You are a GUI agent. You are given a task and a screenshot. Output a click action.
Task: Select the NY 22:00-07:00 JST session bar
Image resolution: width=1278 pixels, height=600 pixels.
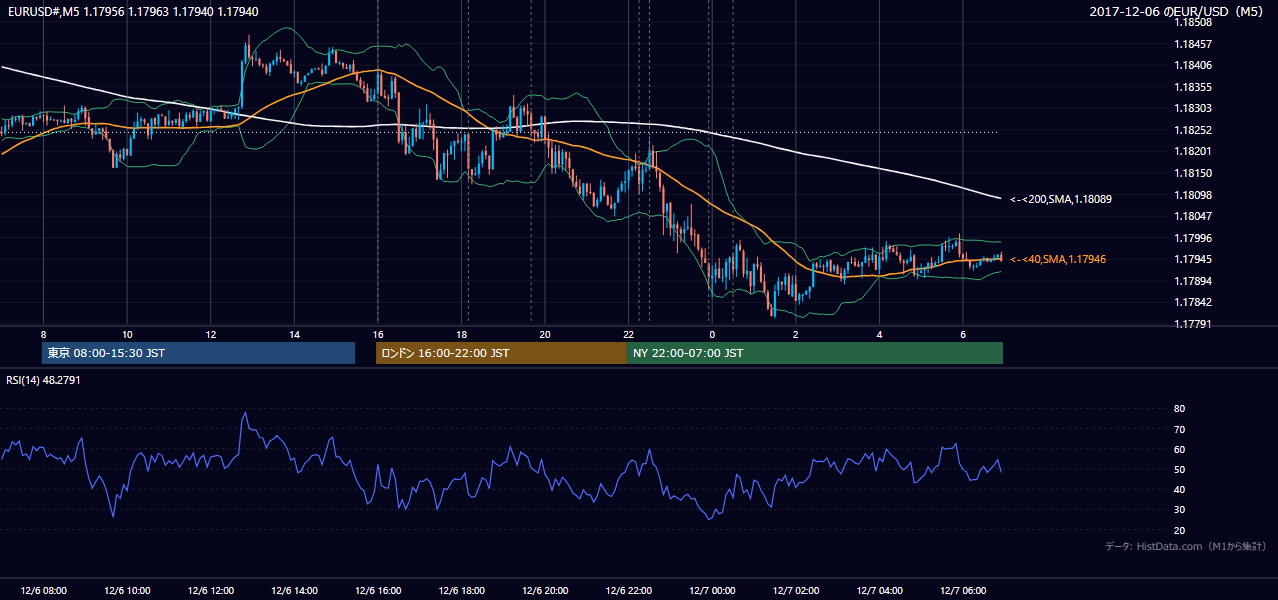click(815, 353)
